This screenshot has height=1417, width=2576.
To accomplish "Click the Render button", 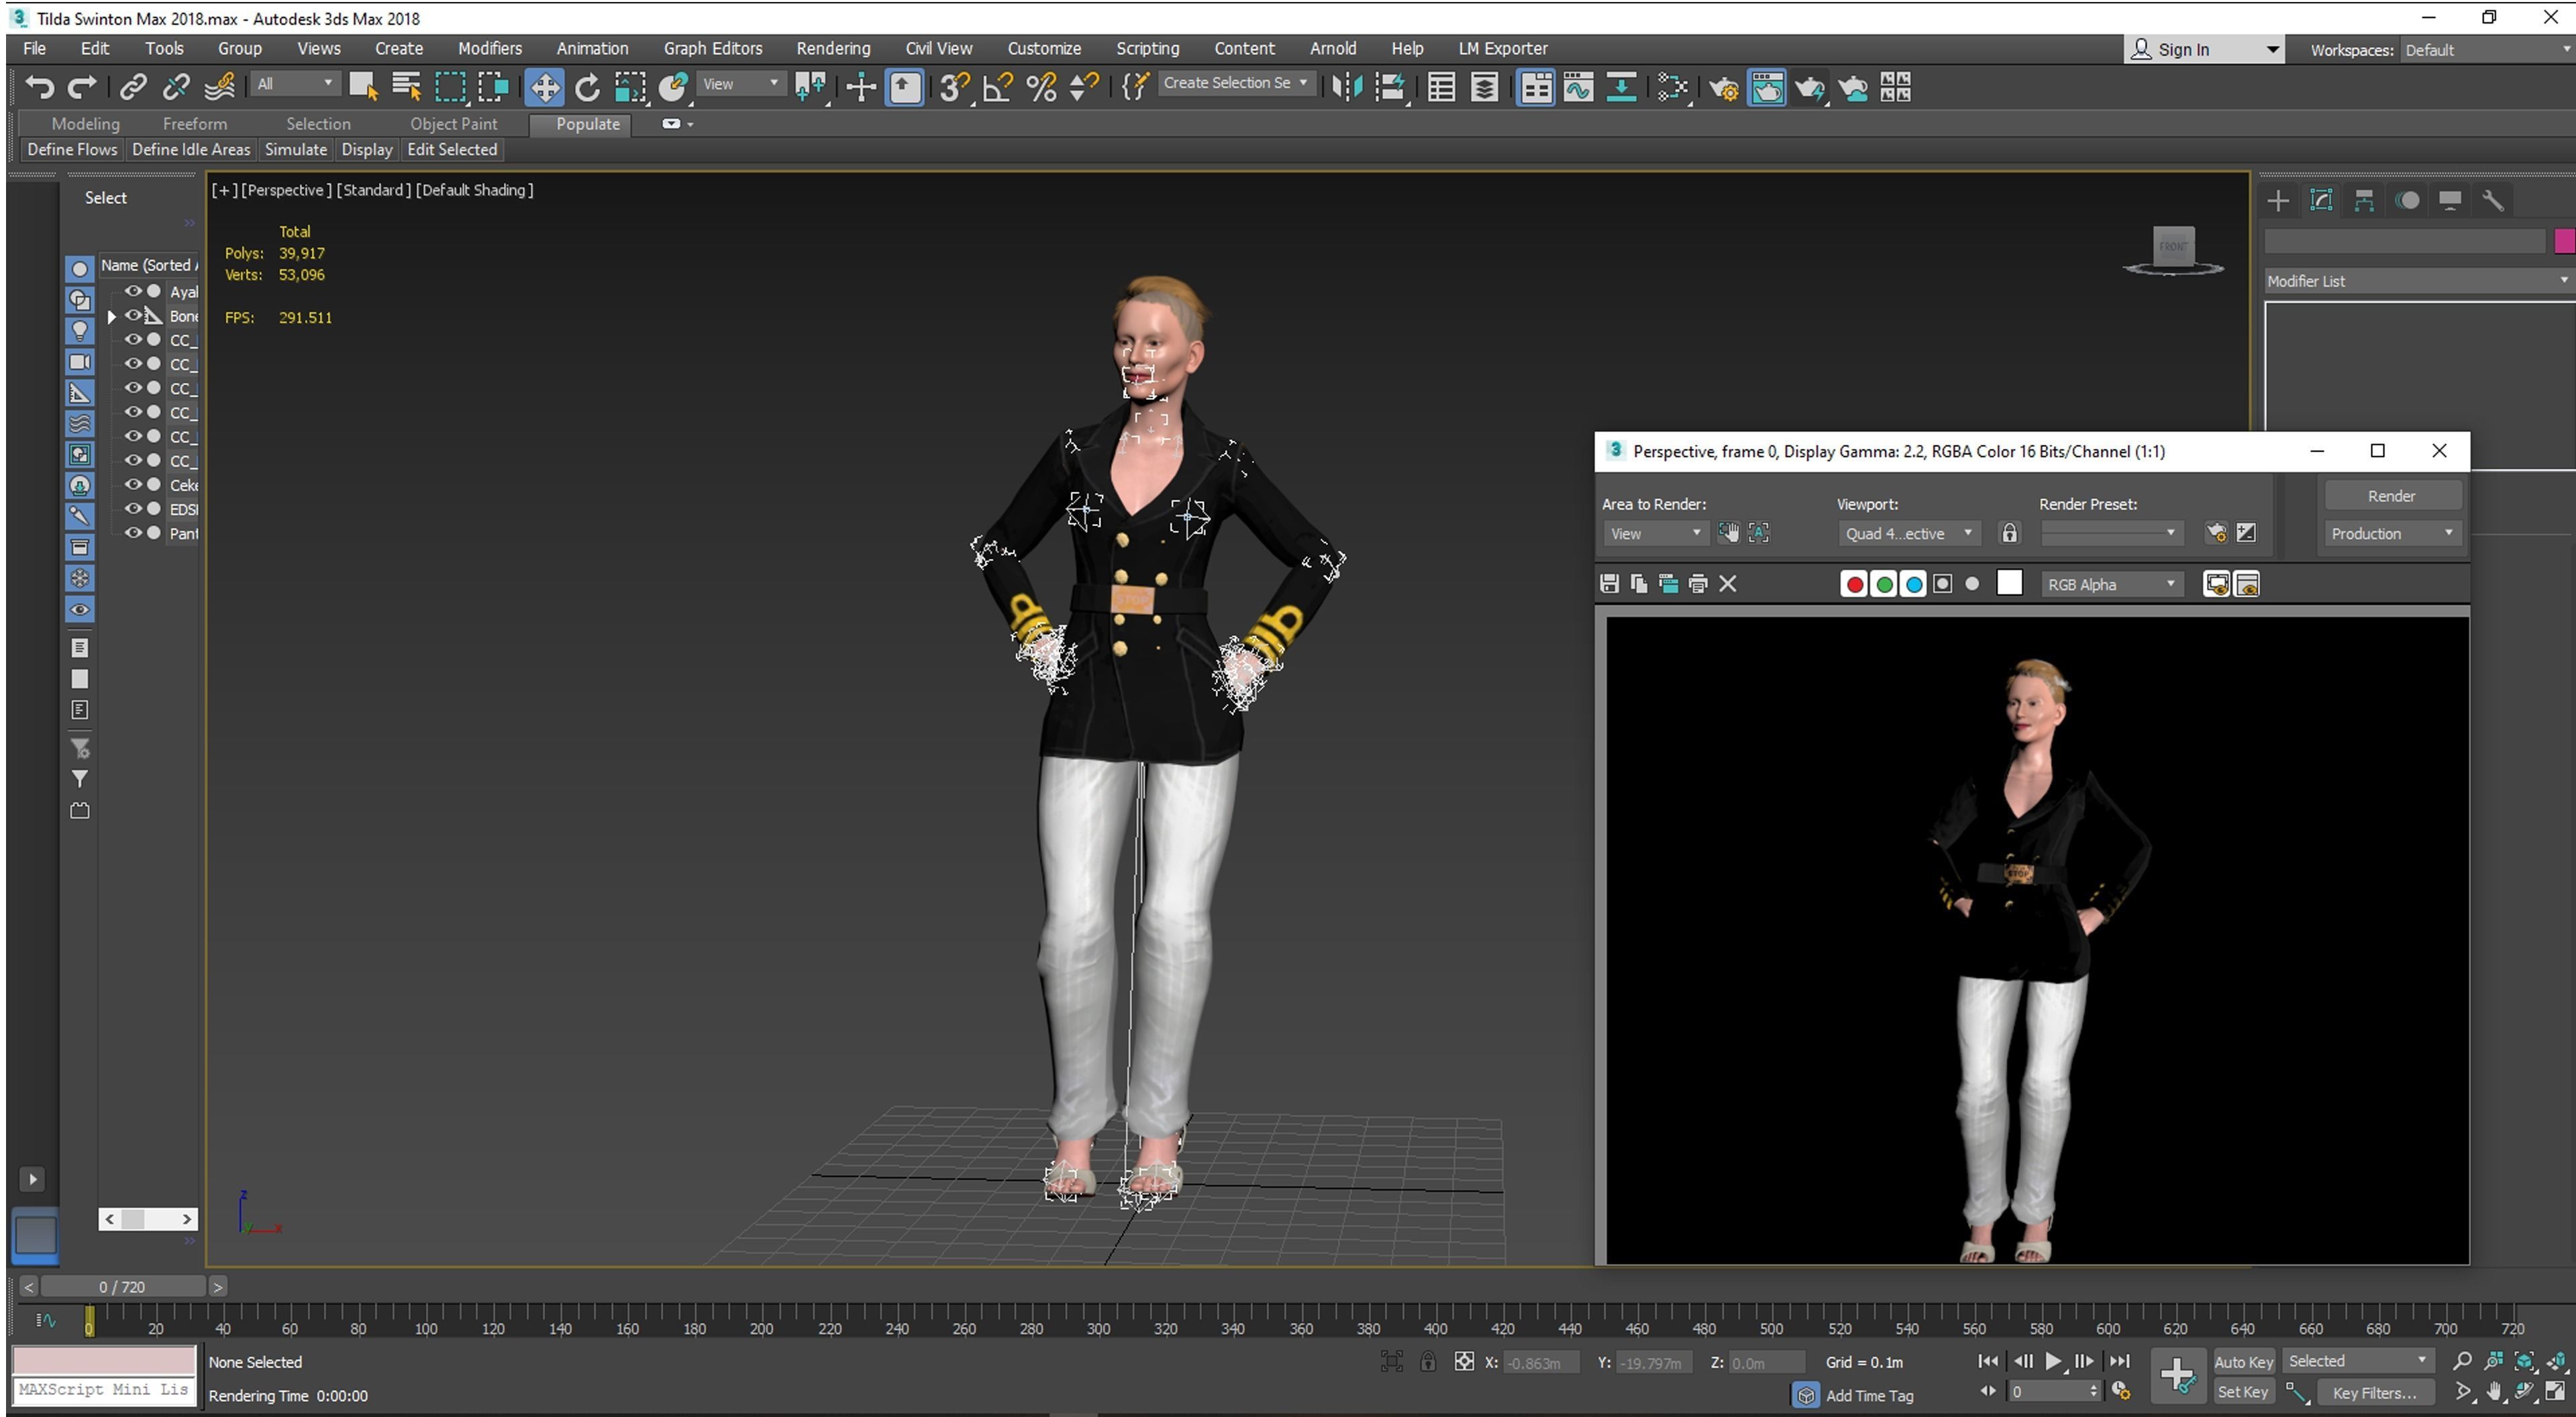I will (2391, 496).
